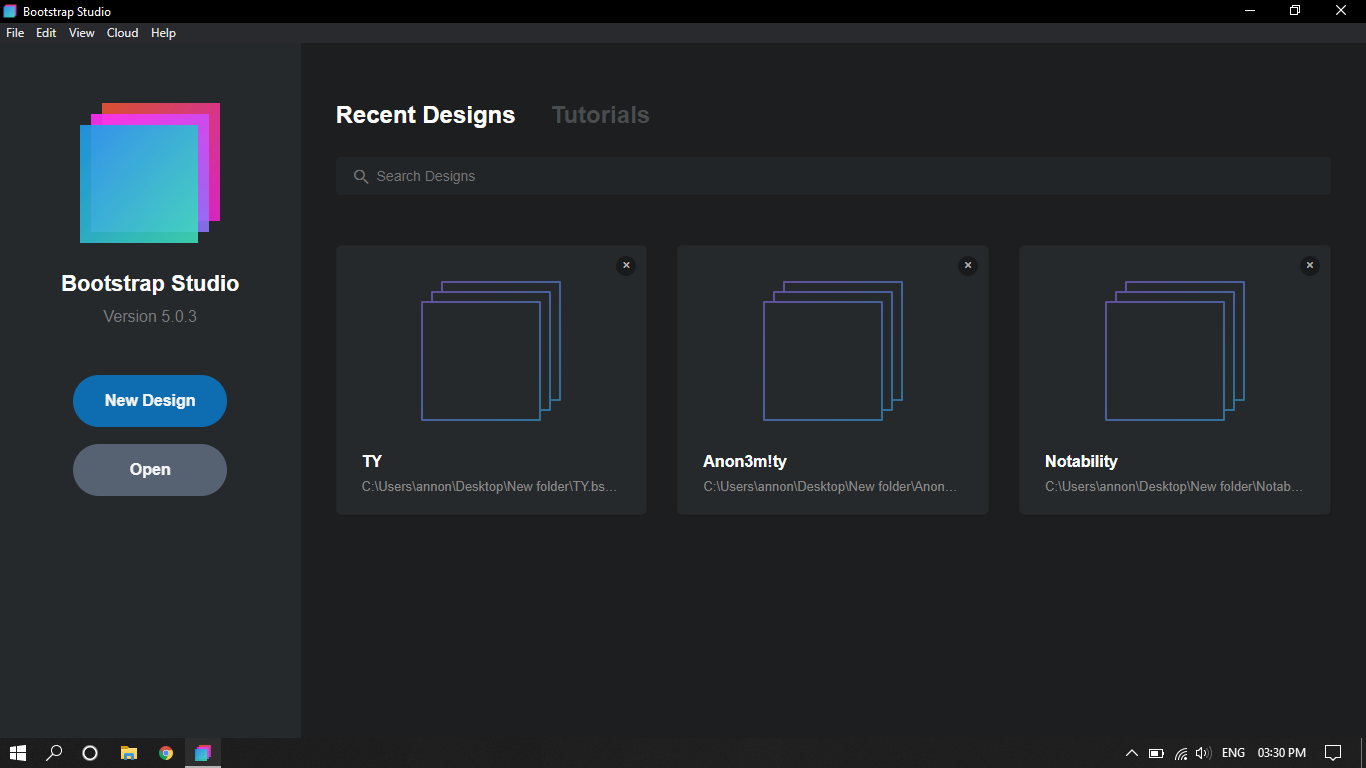1366x768 pixels.
Task: Select the Recent Designs tab
Action: 425,115
